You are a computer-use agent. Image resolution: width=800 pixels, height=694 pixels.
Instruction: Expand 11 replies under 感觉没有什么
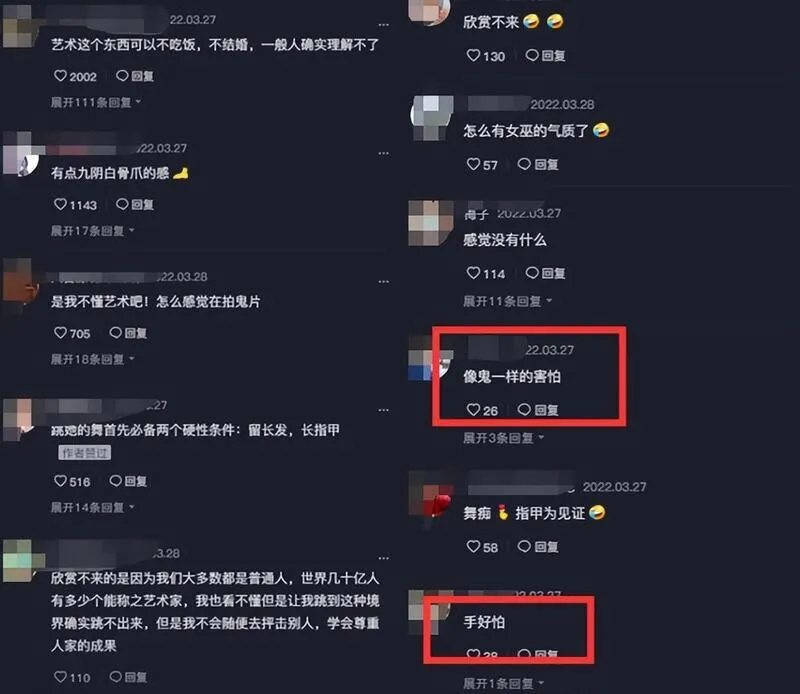pos(507,301)
